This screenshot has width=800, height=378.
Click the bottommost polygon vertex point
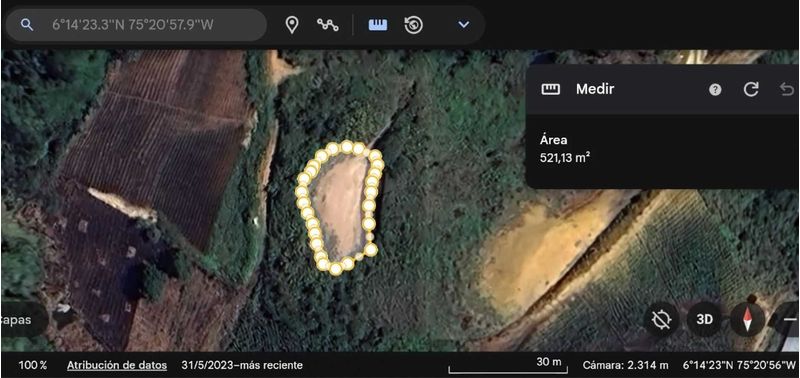click(335, 269)
